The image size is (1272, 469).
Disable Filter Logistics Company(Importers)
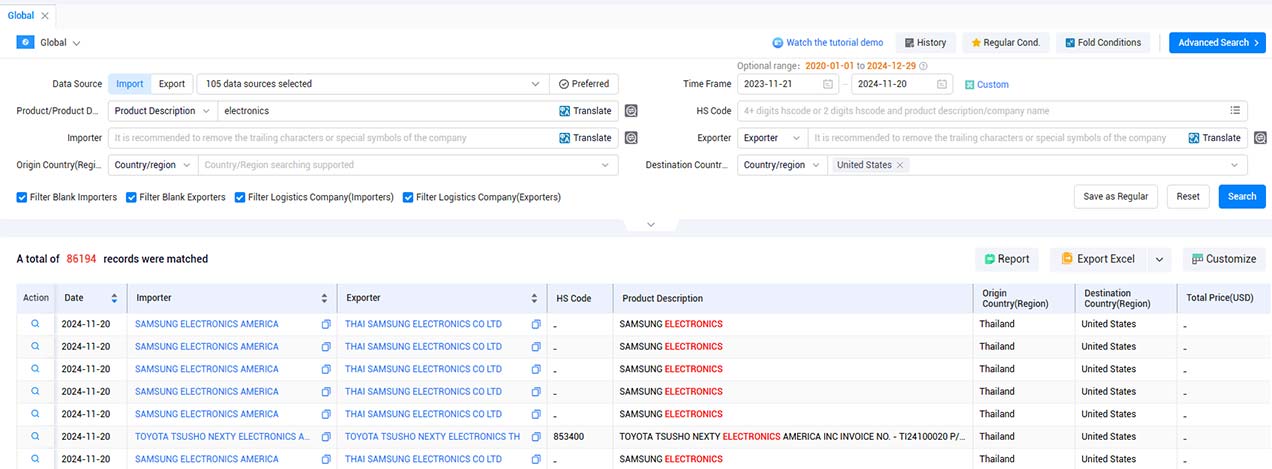240,197
